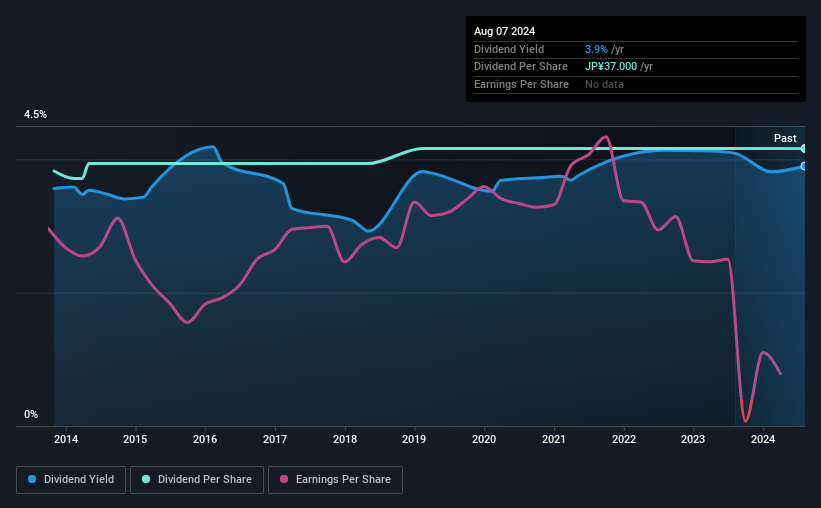Image resolution: width=821 pixels, height=508 pixels.
Task: Toggle the Earnings Per Share legend button
Action: click(335, 480)
